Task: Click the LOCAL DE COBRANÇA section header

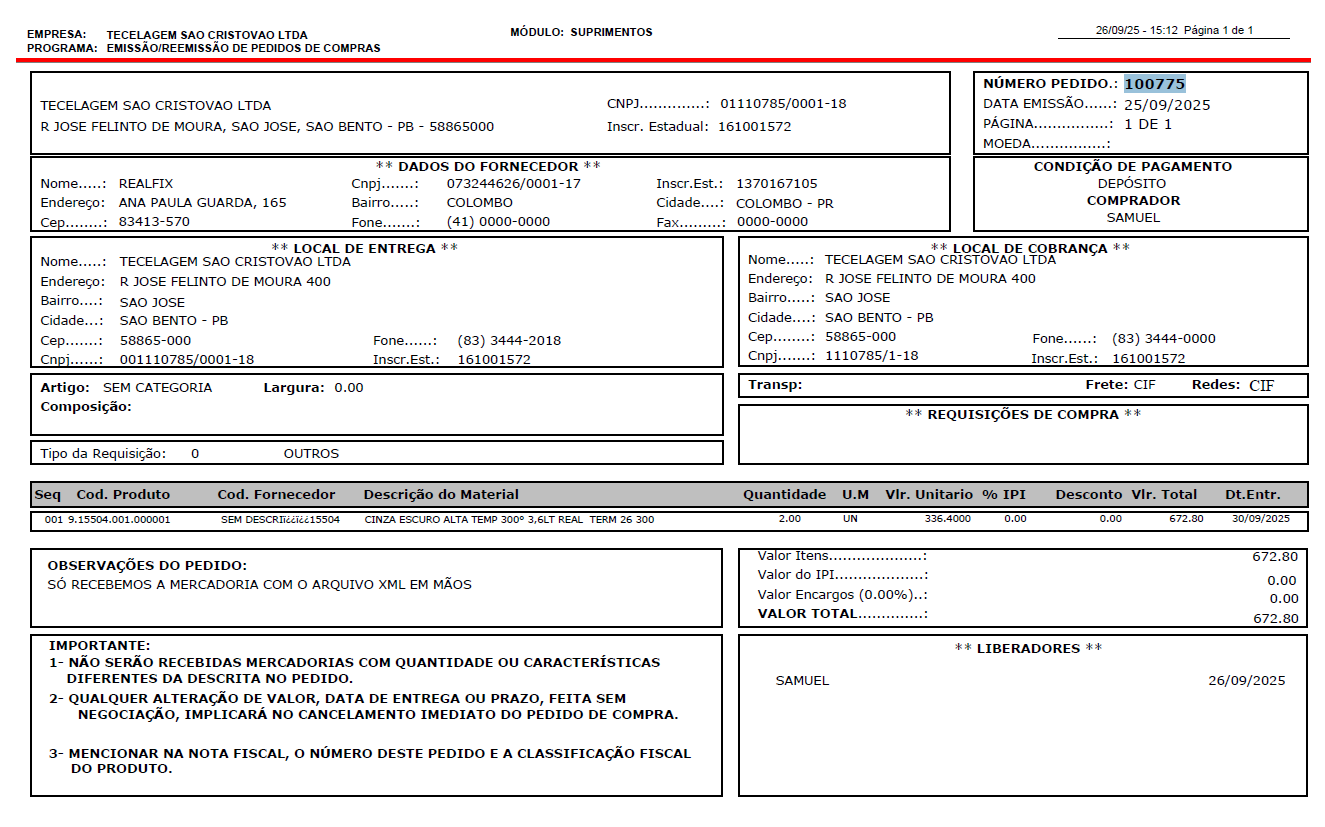Action: [x=1030, y=248]
